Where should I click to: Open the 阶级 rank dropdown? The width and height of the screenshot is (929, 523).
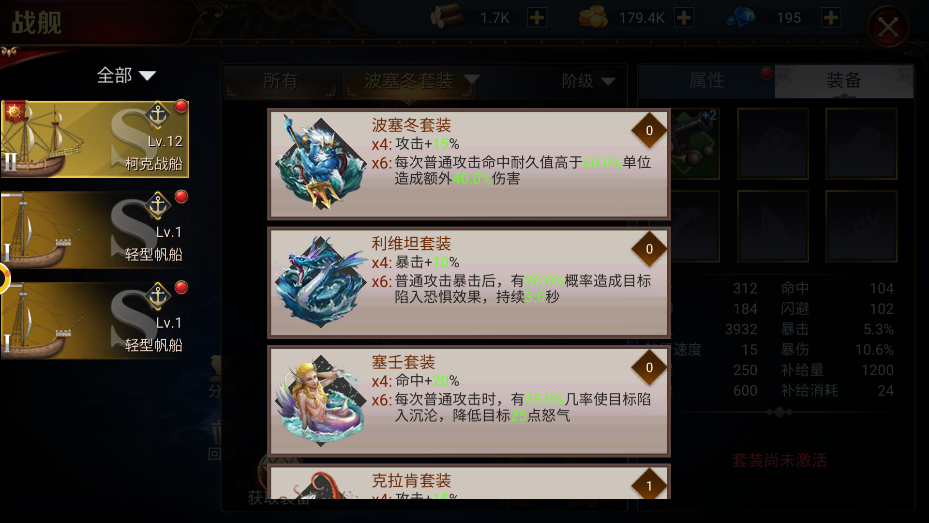(x=588, y=81)
